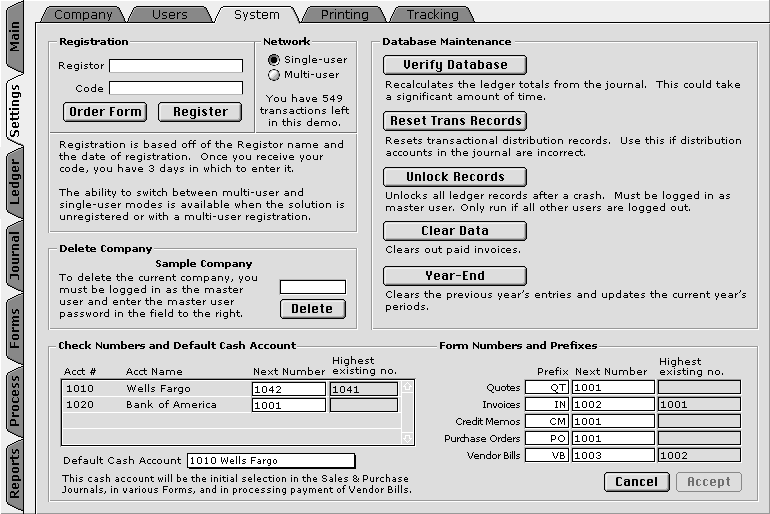Click Purchase Orders highest existing no. field
Image resolution: width=770 pixels, height=514 pixels.
click(699, 438)
